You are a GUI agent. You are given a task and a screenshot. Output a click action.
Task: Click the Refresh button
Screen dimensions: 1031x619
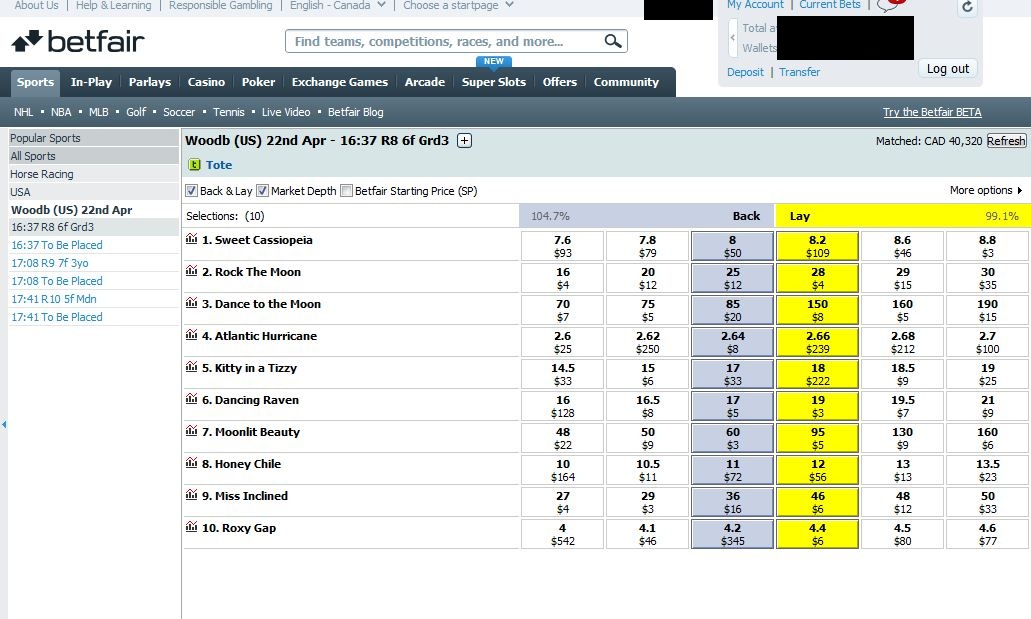(x=1006, y=141)
